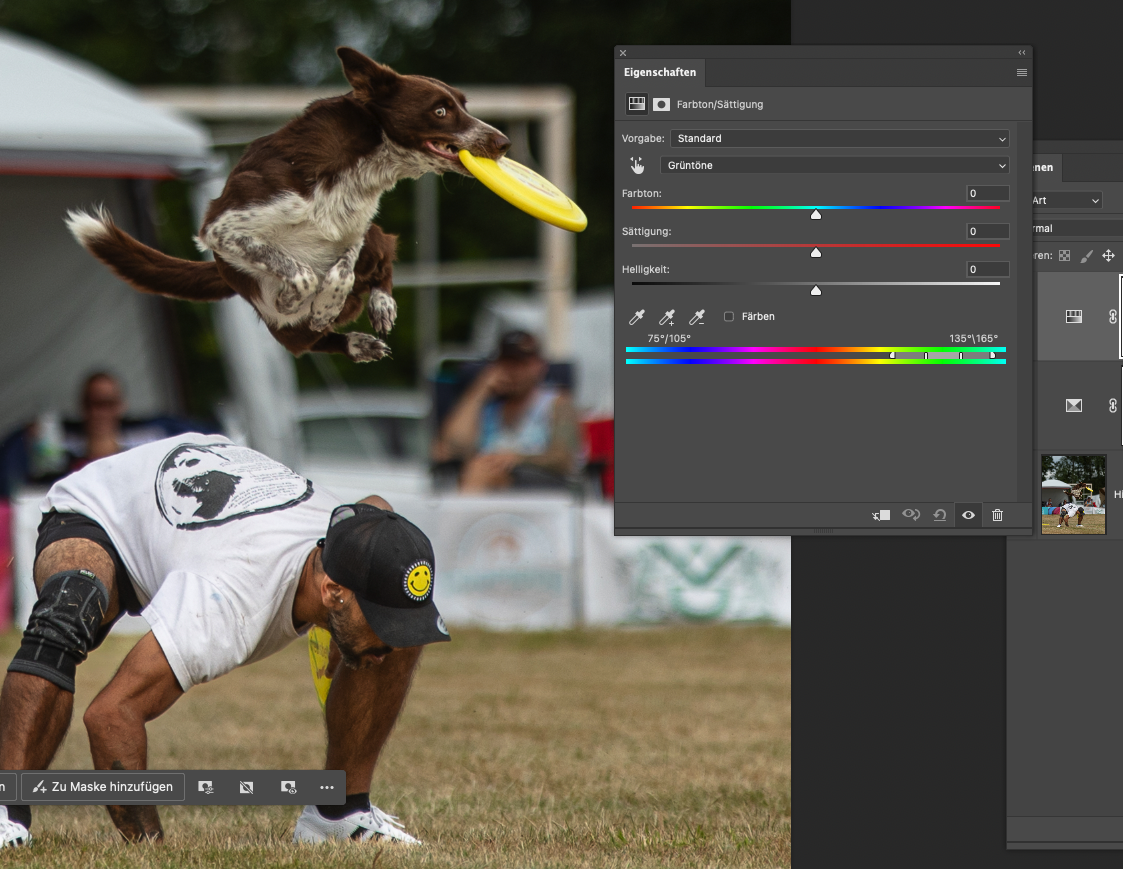Click the Sättigung slider handle
This screenshot has height=869, width=1123.
point(816,253)
